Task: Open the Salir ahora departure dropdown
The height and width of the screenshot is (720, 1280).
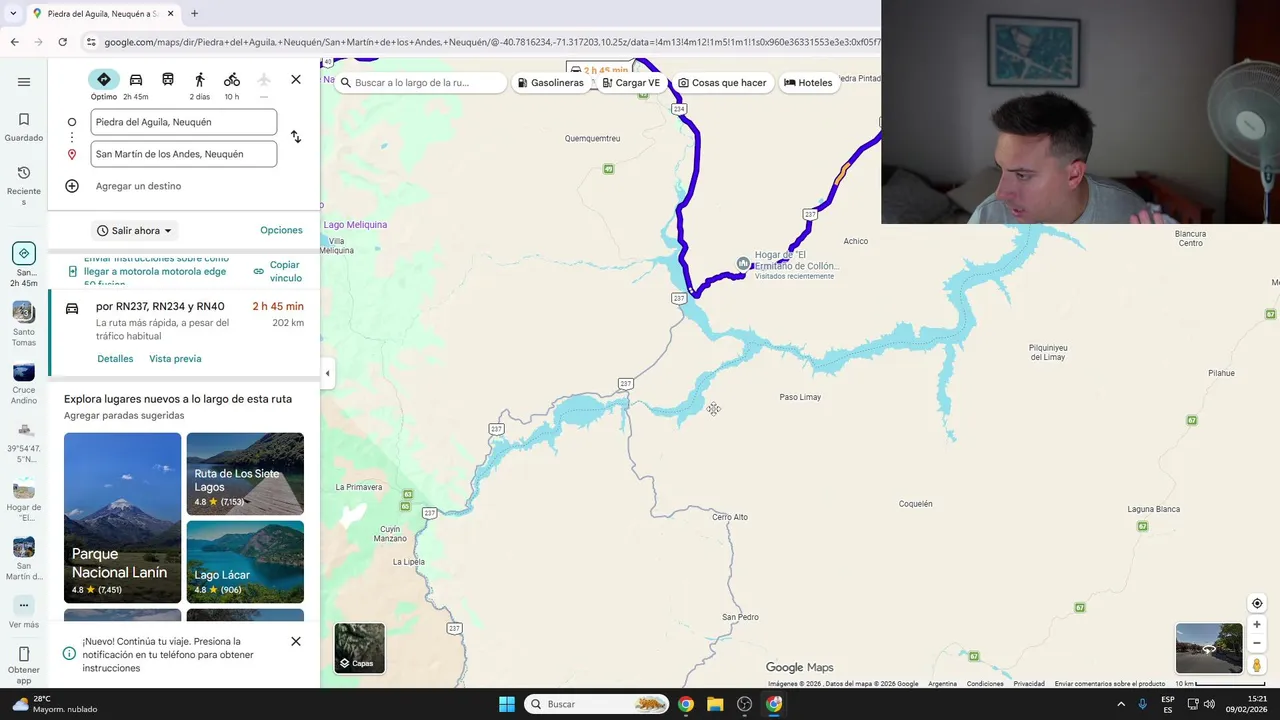Action: pyautogui.click(x=135, y=231)
